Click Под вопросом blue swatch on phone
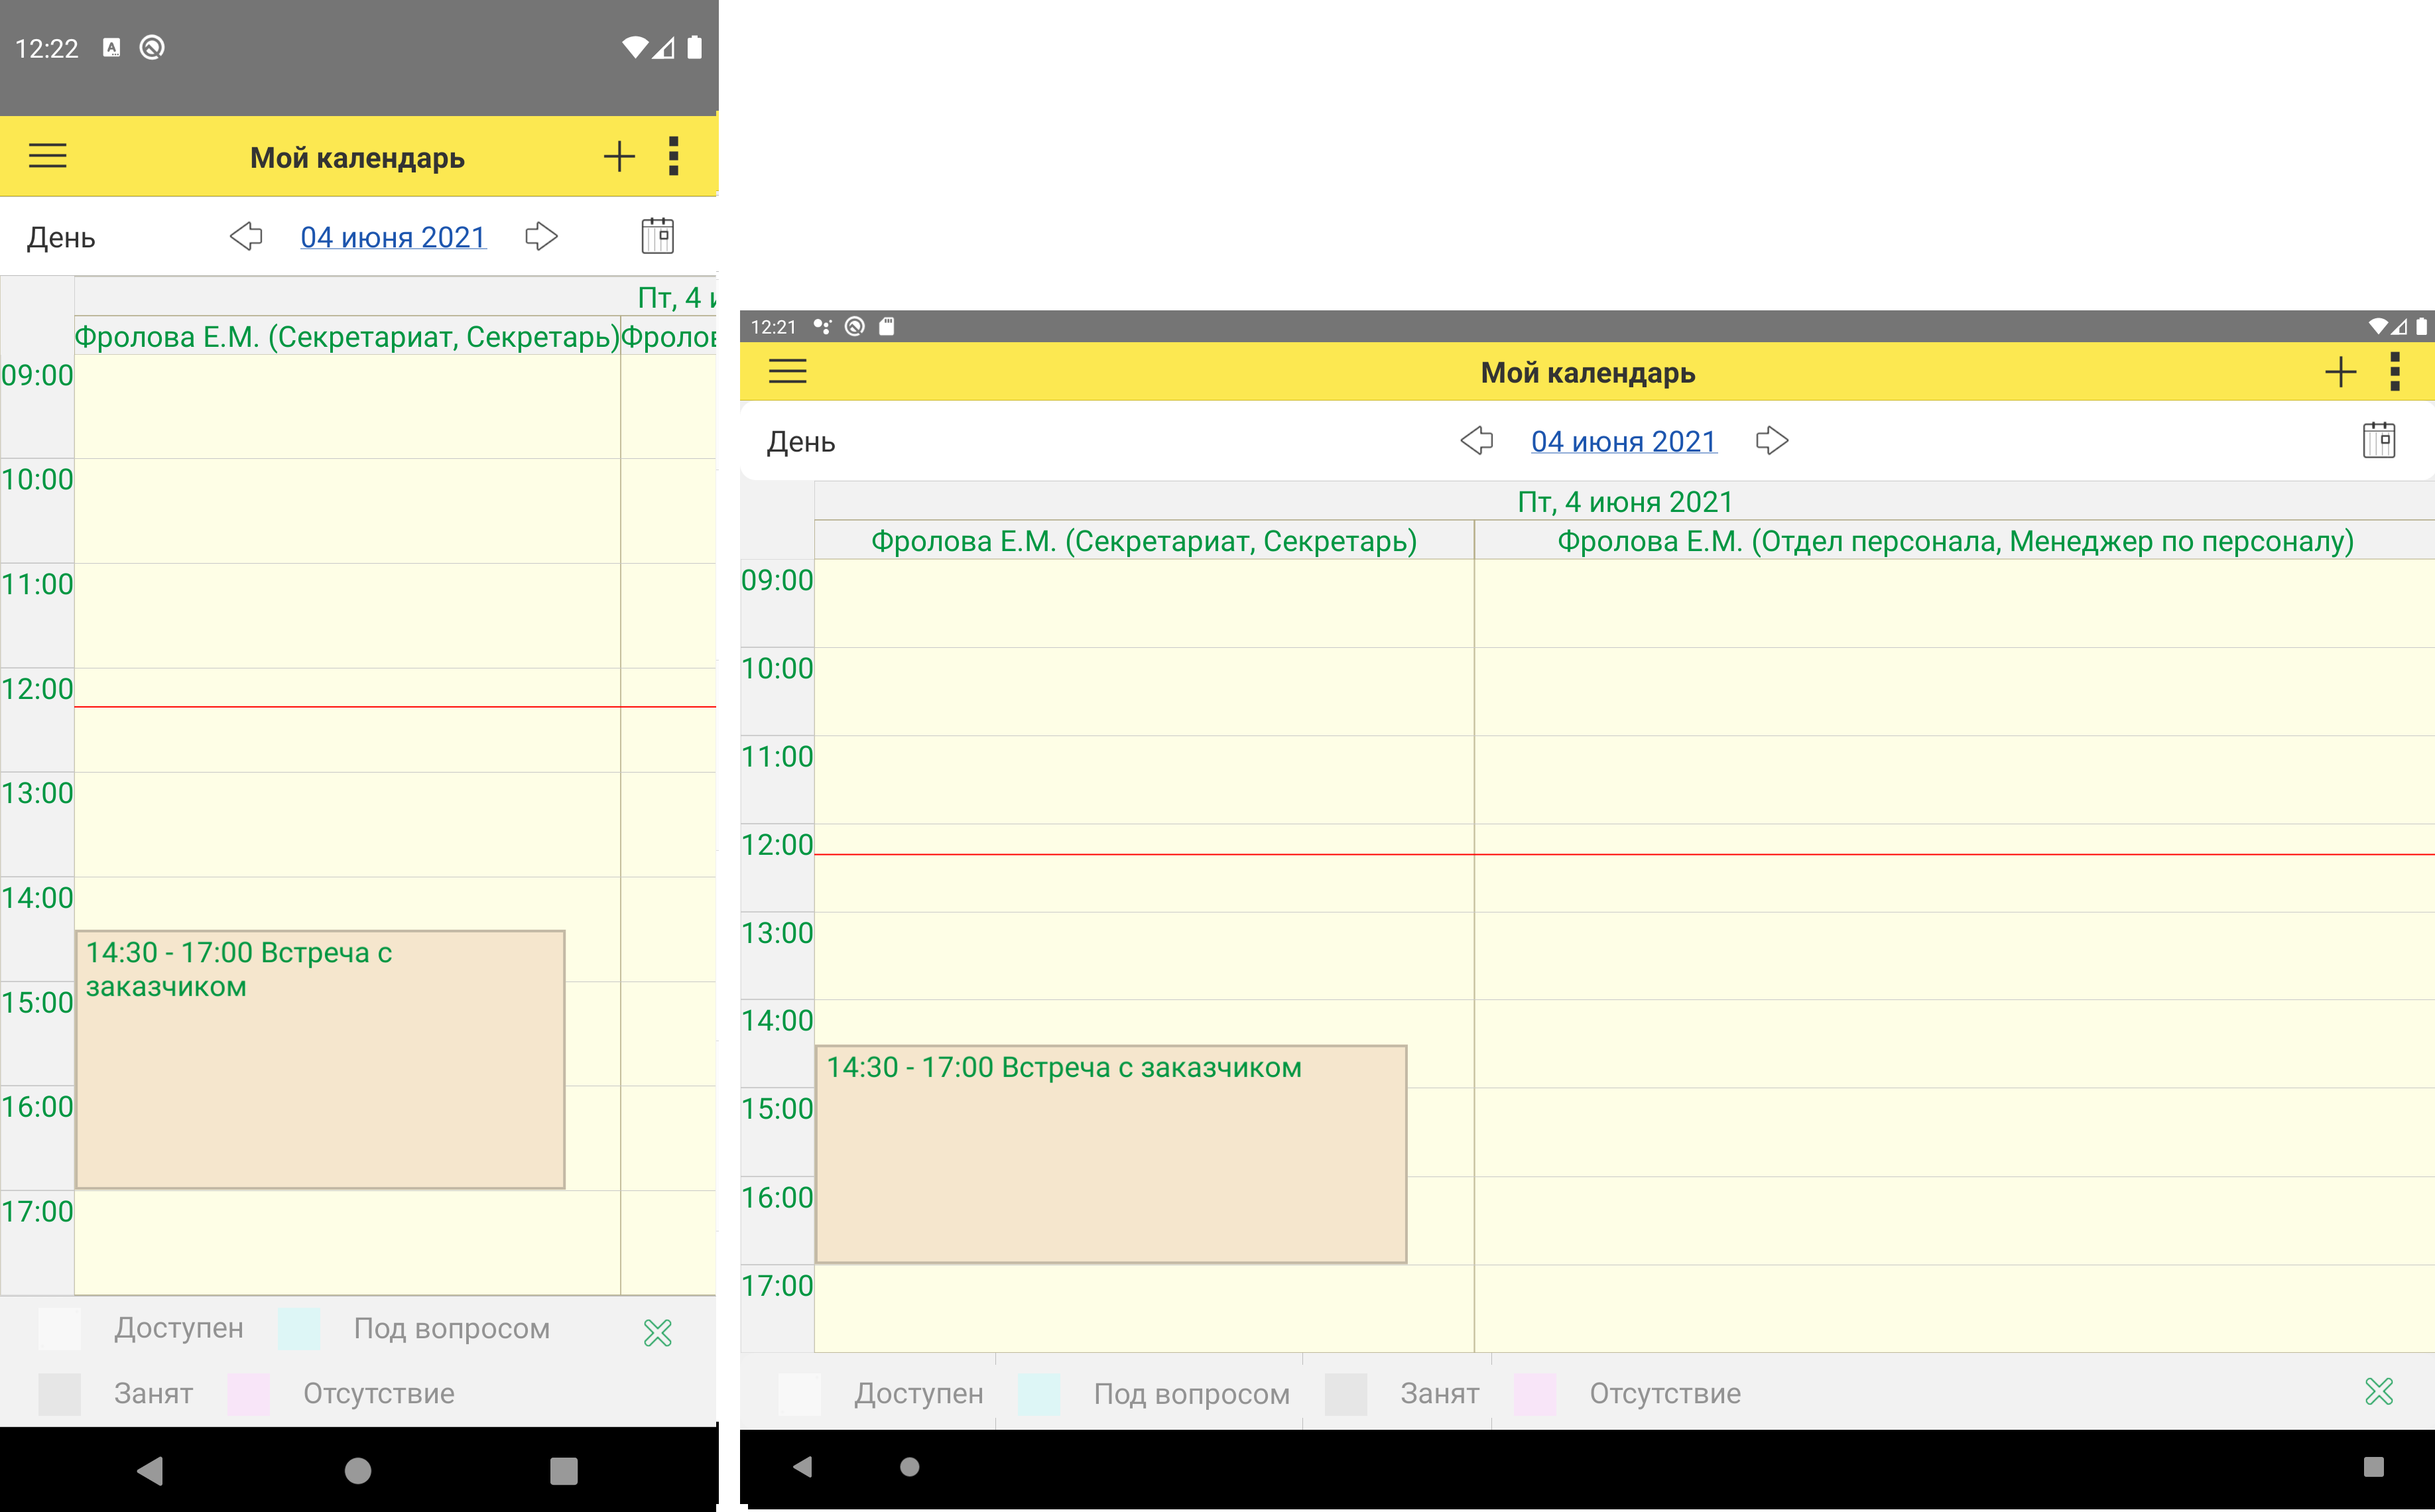 coord(299,1328)
